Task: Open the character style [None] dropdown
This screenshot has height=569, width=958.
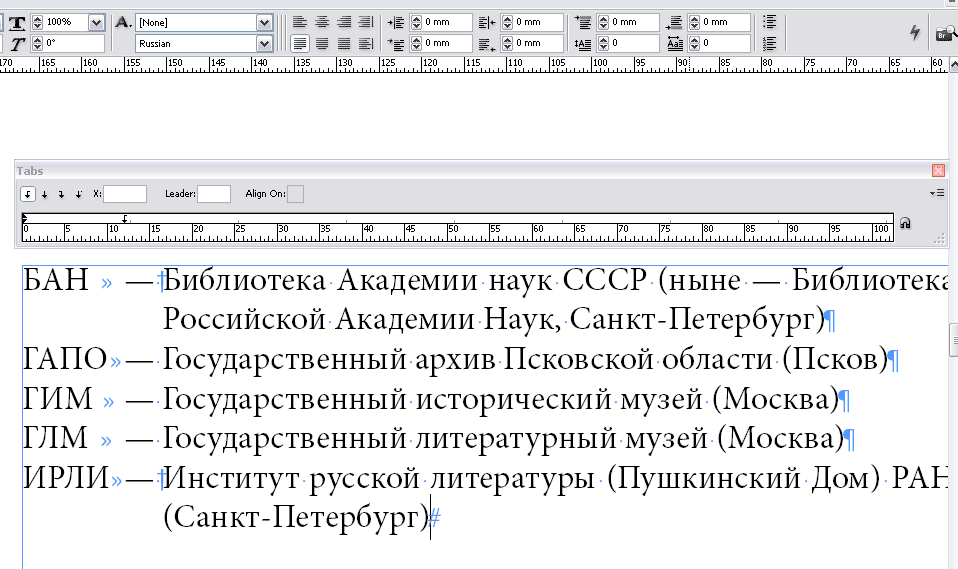Action: [264, 23]
